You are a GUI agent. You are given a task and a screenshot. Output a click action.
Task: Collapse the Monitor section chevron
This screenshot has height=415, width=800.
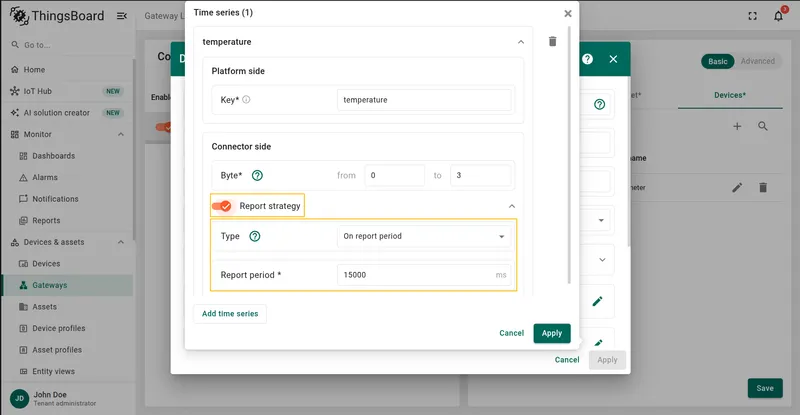[x=121, y=134]
